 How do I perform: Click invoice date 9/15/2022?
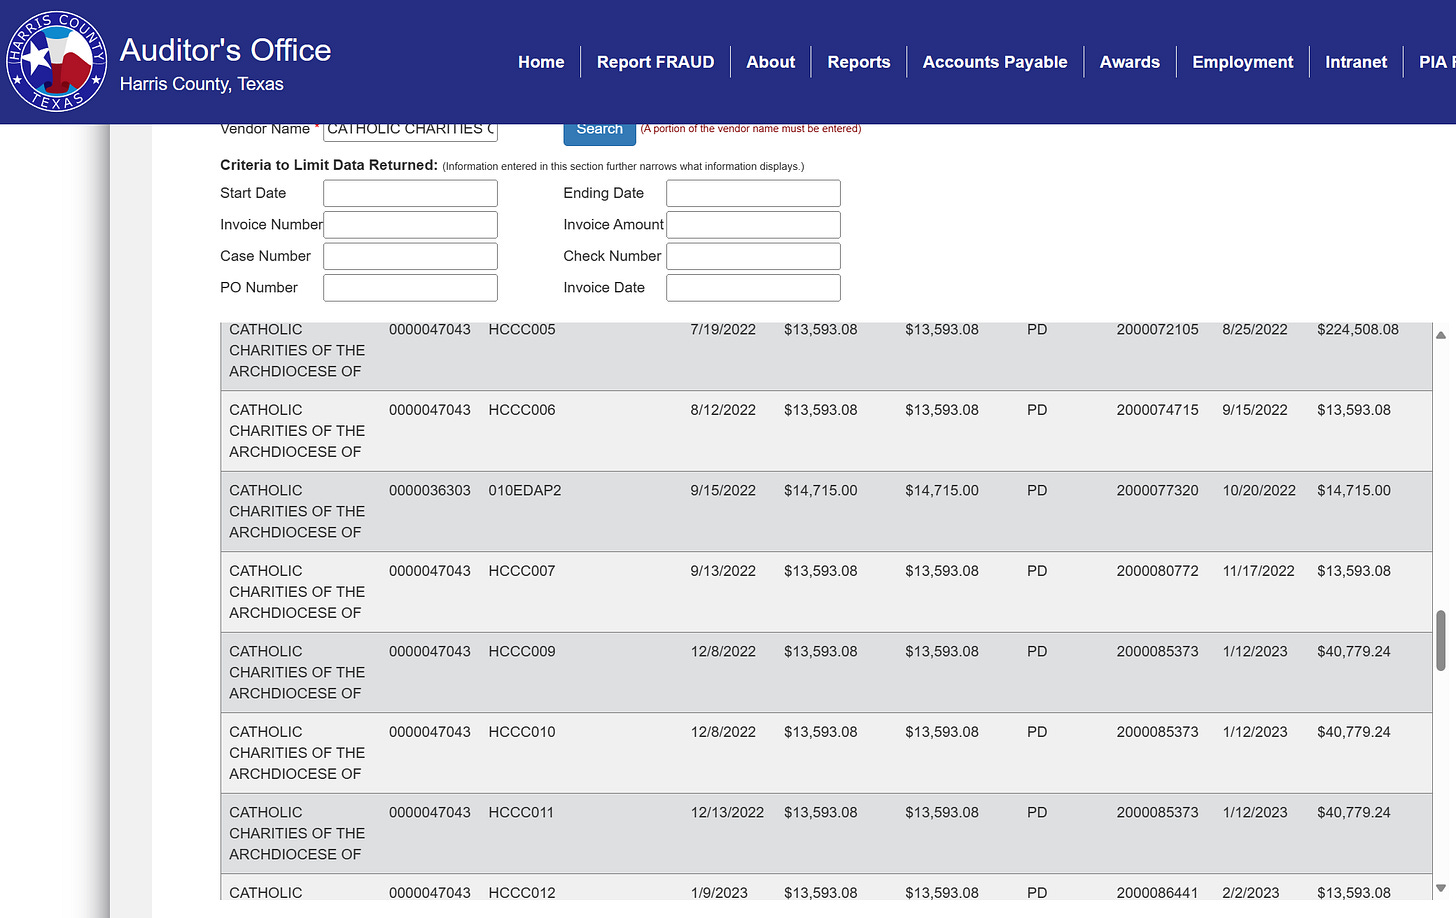click(x=723, y=490)
